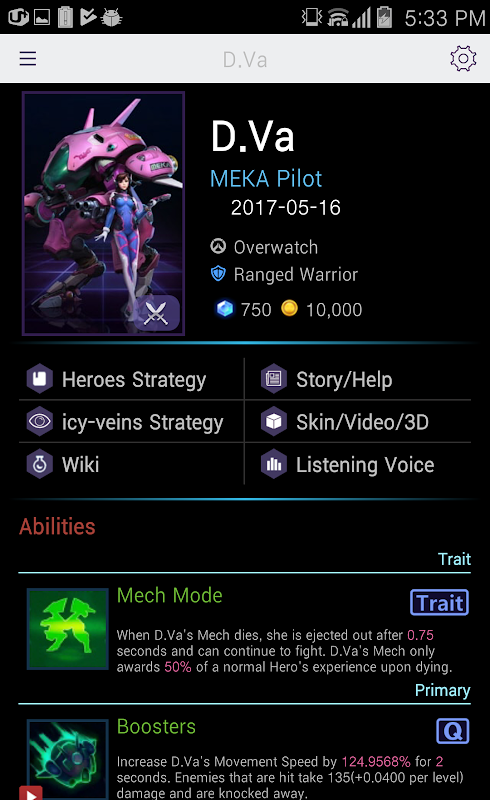Tap the Wiki flask icon

tap(40, 464)
